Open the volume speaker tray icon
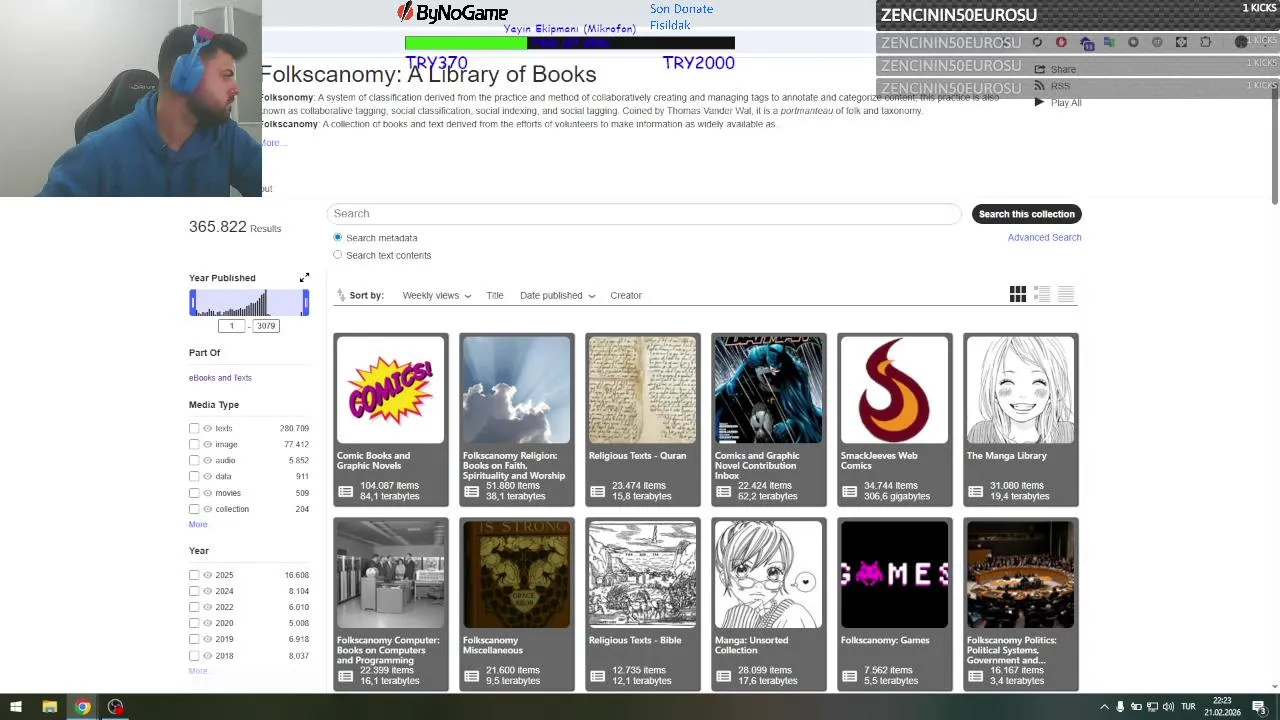Image resolution: width=1280 pixels, height=720 pixels. (x=1168, y=707)
